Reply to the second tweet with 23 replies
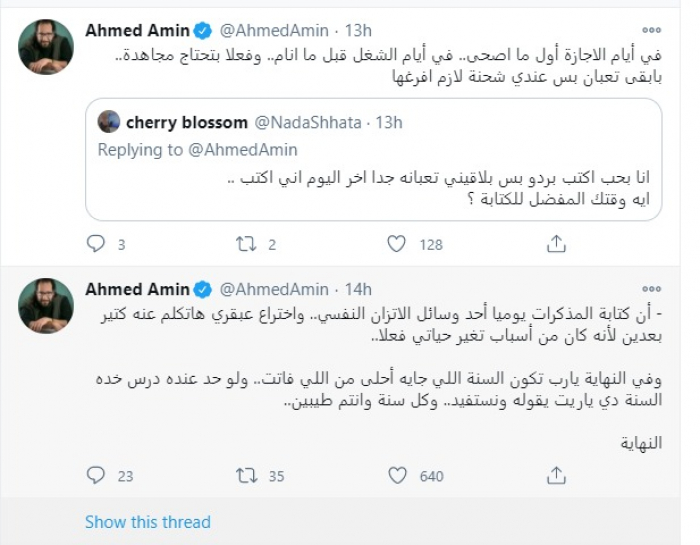Screen dimensions: 700x545 click(96, 476)
